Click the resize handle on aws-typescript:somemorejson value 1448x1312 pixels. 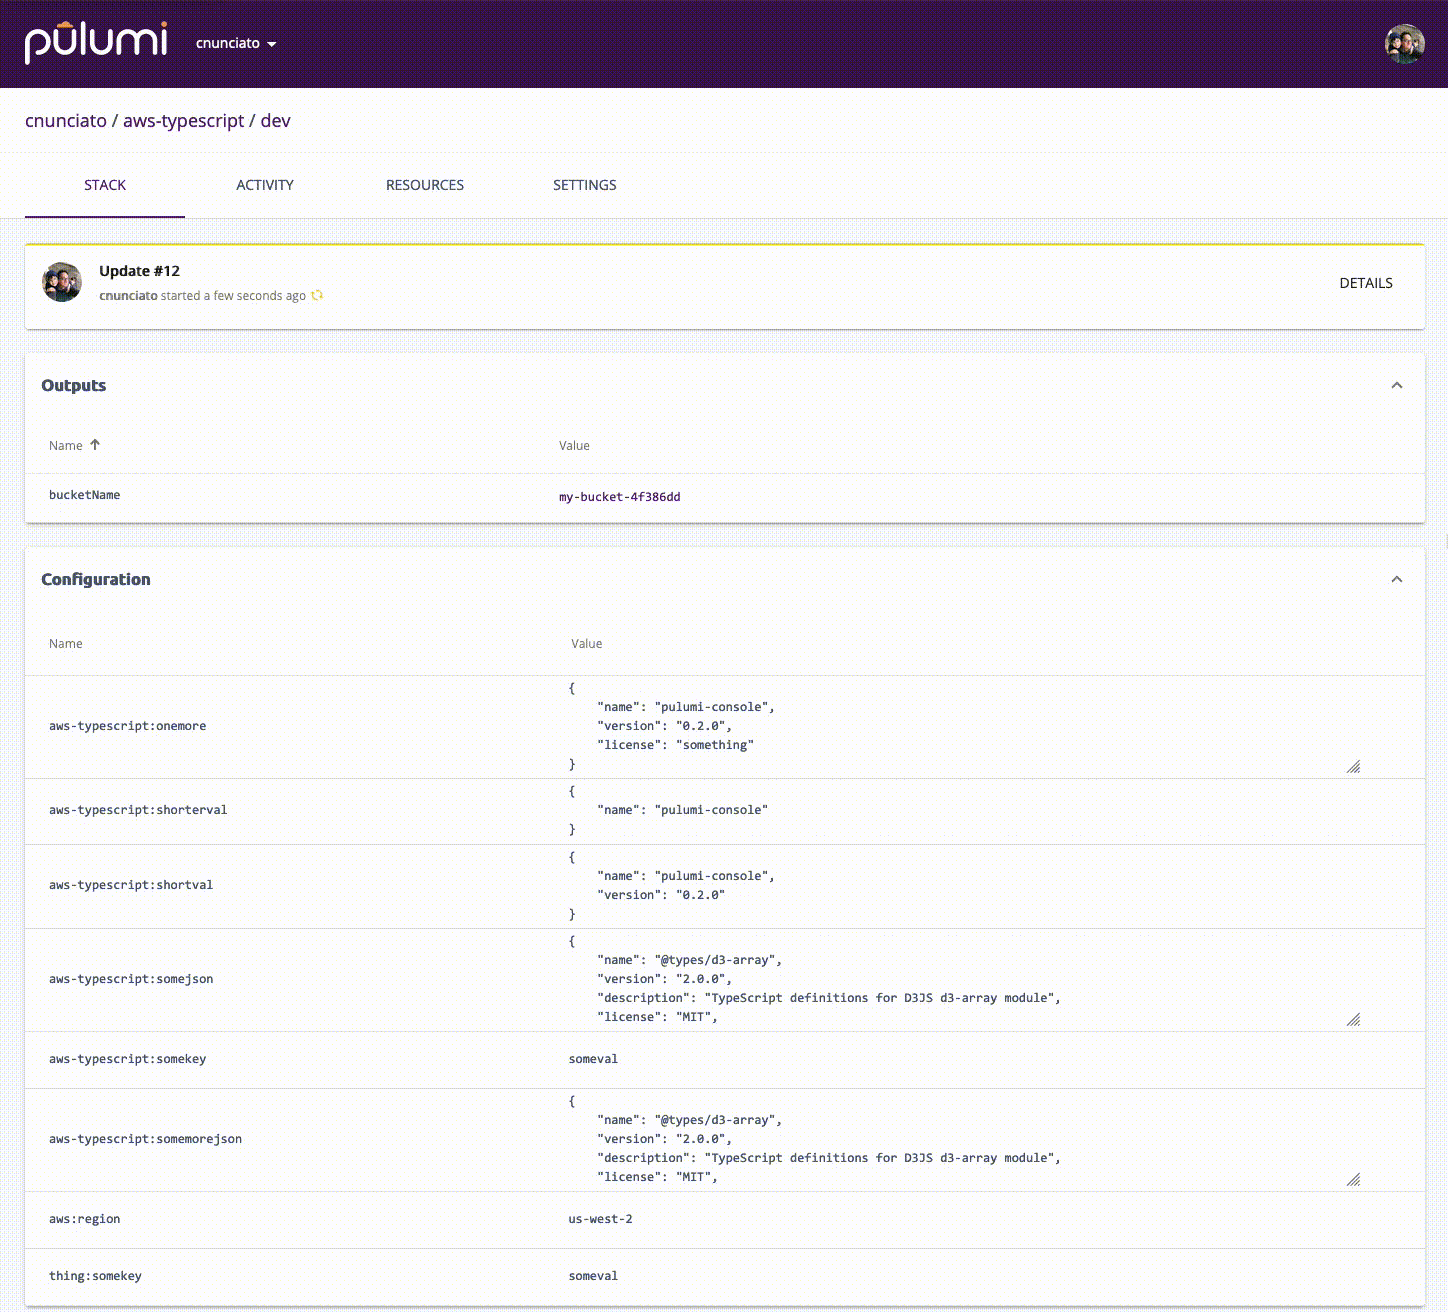point(1354,1179)
